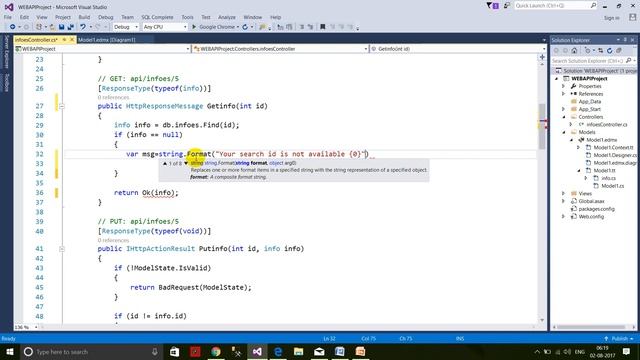Viewport: 640px width, 360px height.
Task: Close the infoesController.cs tab
Action: tap(72, 40)
